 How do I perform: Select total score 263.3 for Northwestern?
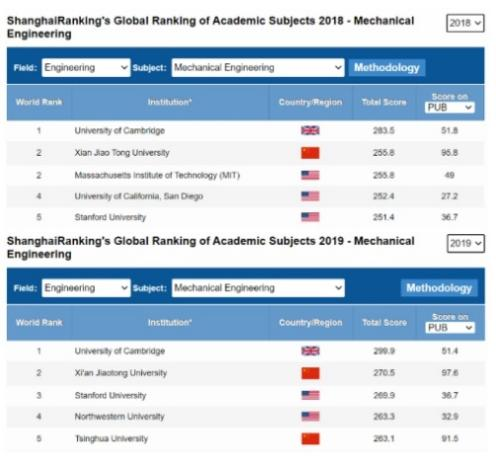(x=384, y=417)
